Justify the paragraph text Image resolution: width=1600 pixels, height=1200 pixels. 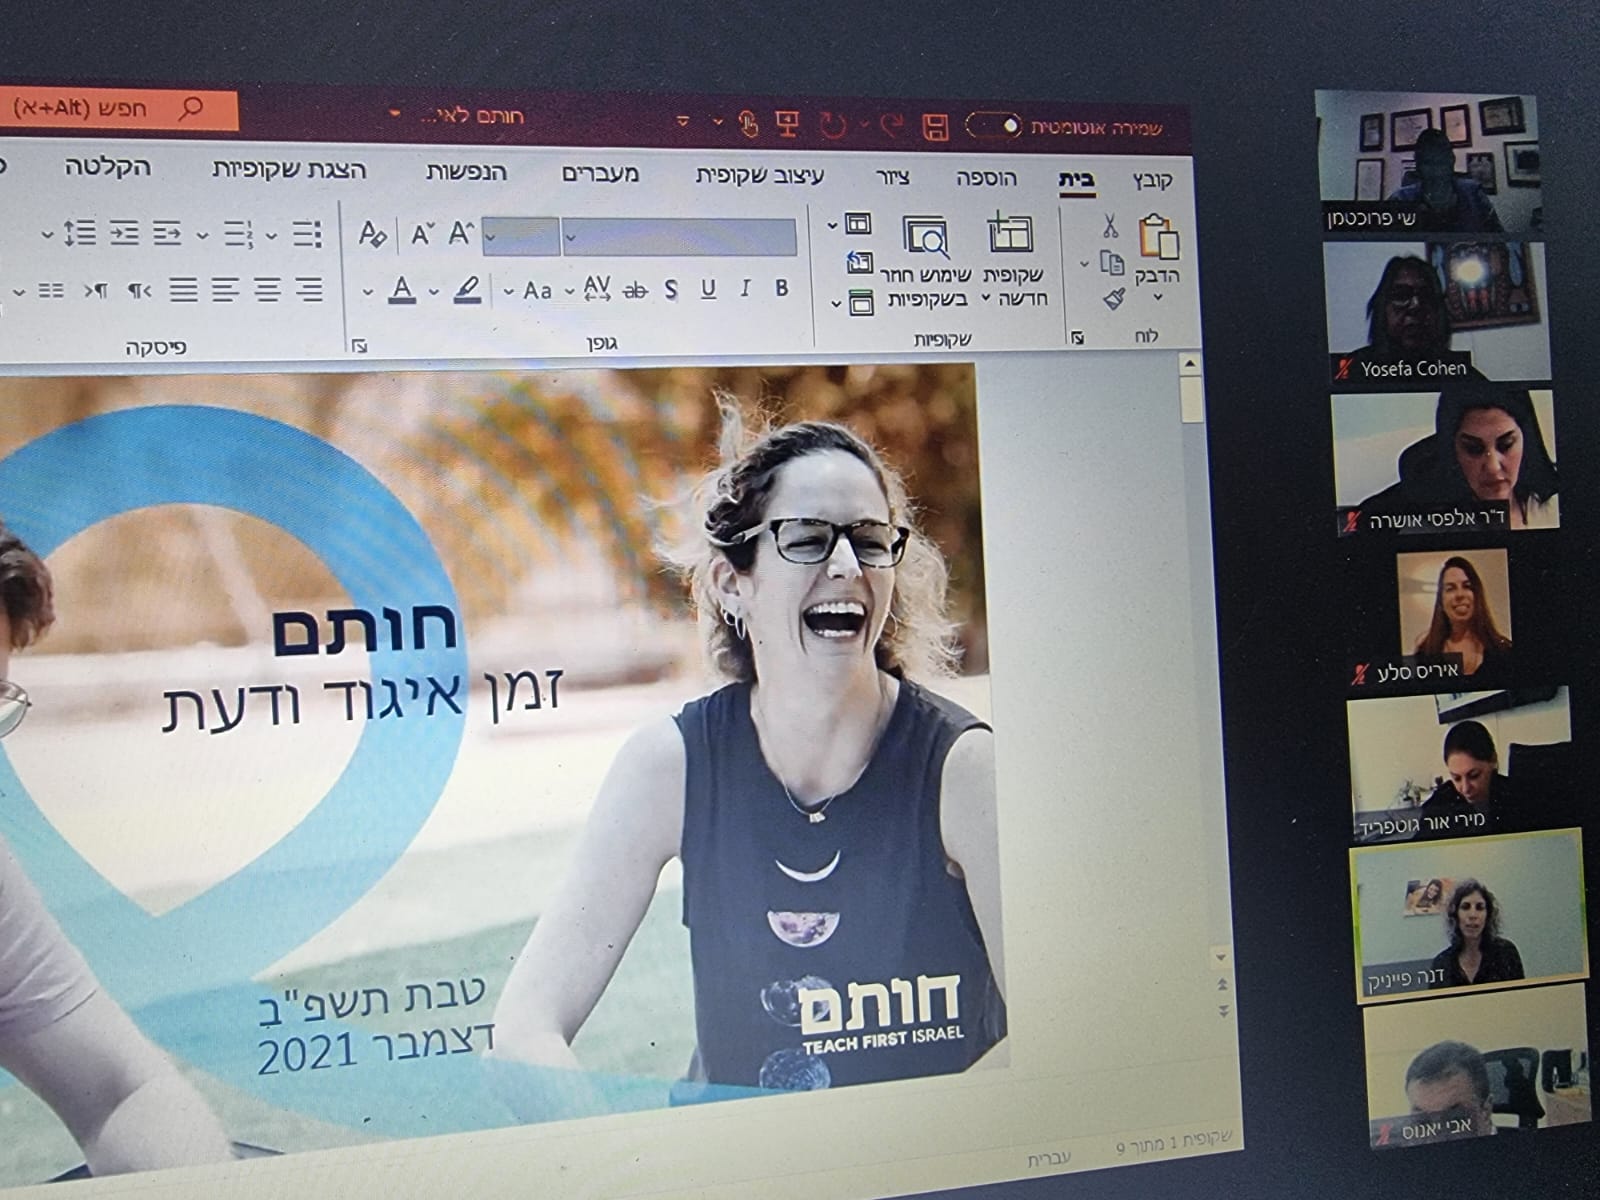(184, 291)
